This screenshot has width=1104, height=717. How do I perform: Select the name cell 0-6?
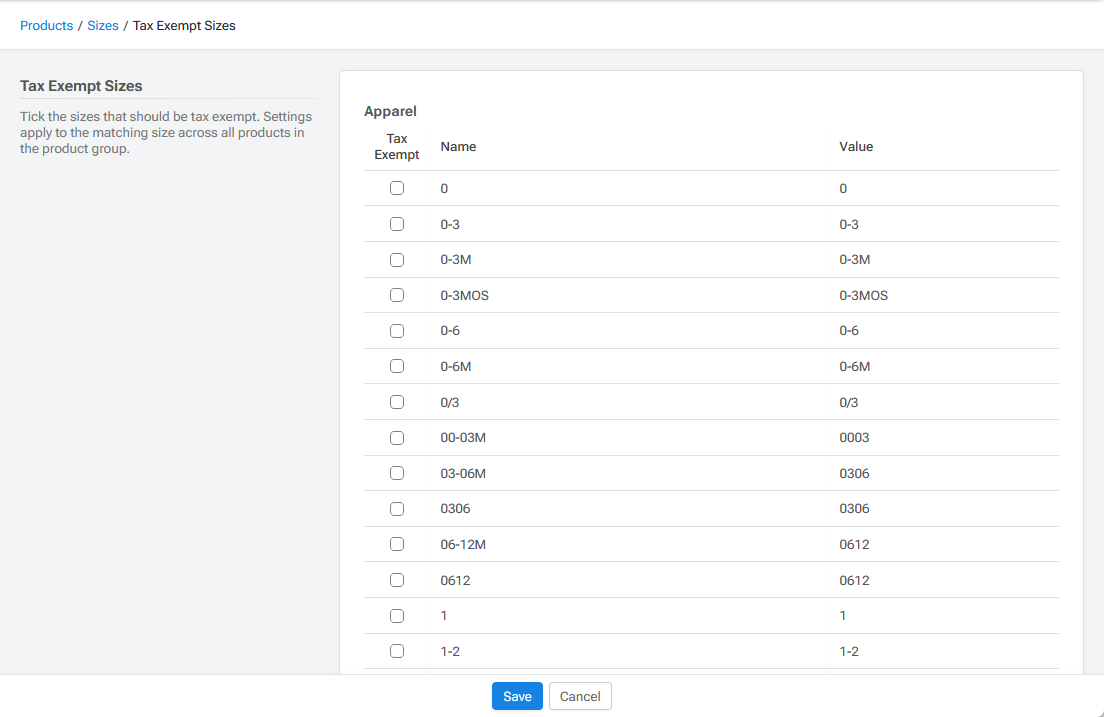(450, 331)
